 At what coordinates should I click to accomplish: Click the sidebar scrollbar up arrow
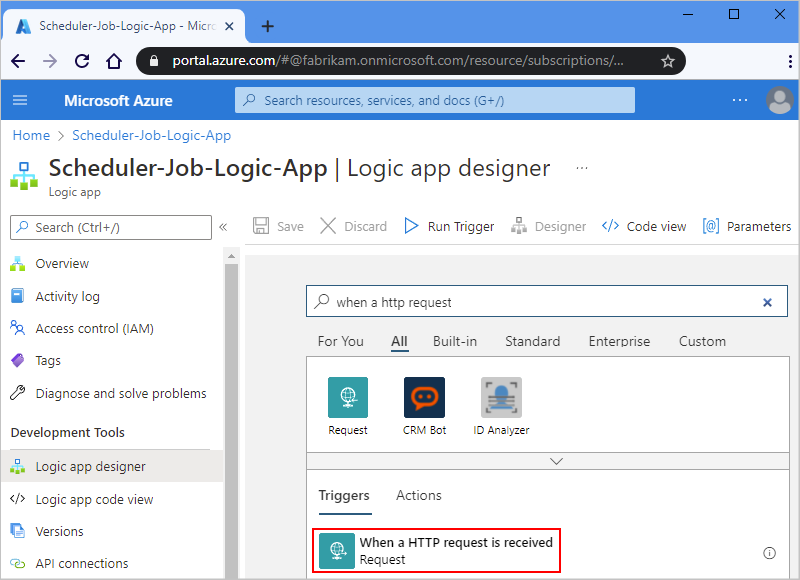coord(231,256)
